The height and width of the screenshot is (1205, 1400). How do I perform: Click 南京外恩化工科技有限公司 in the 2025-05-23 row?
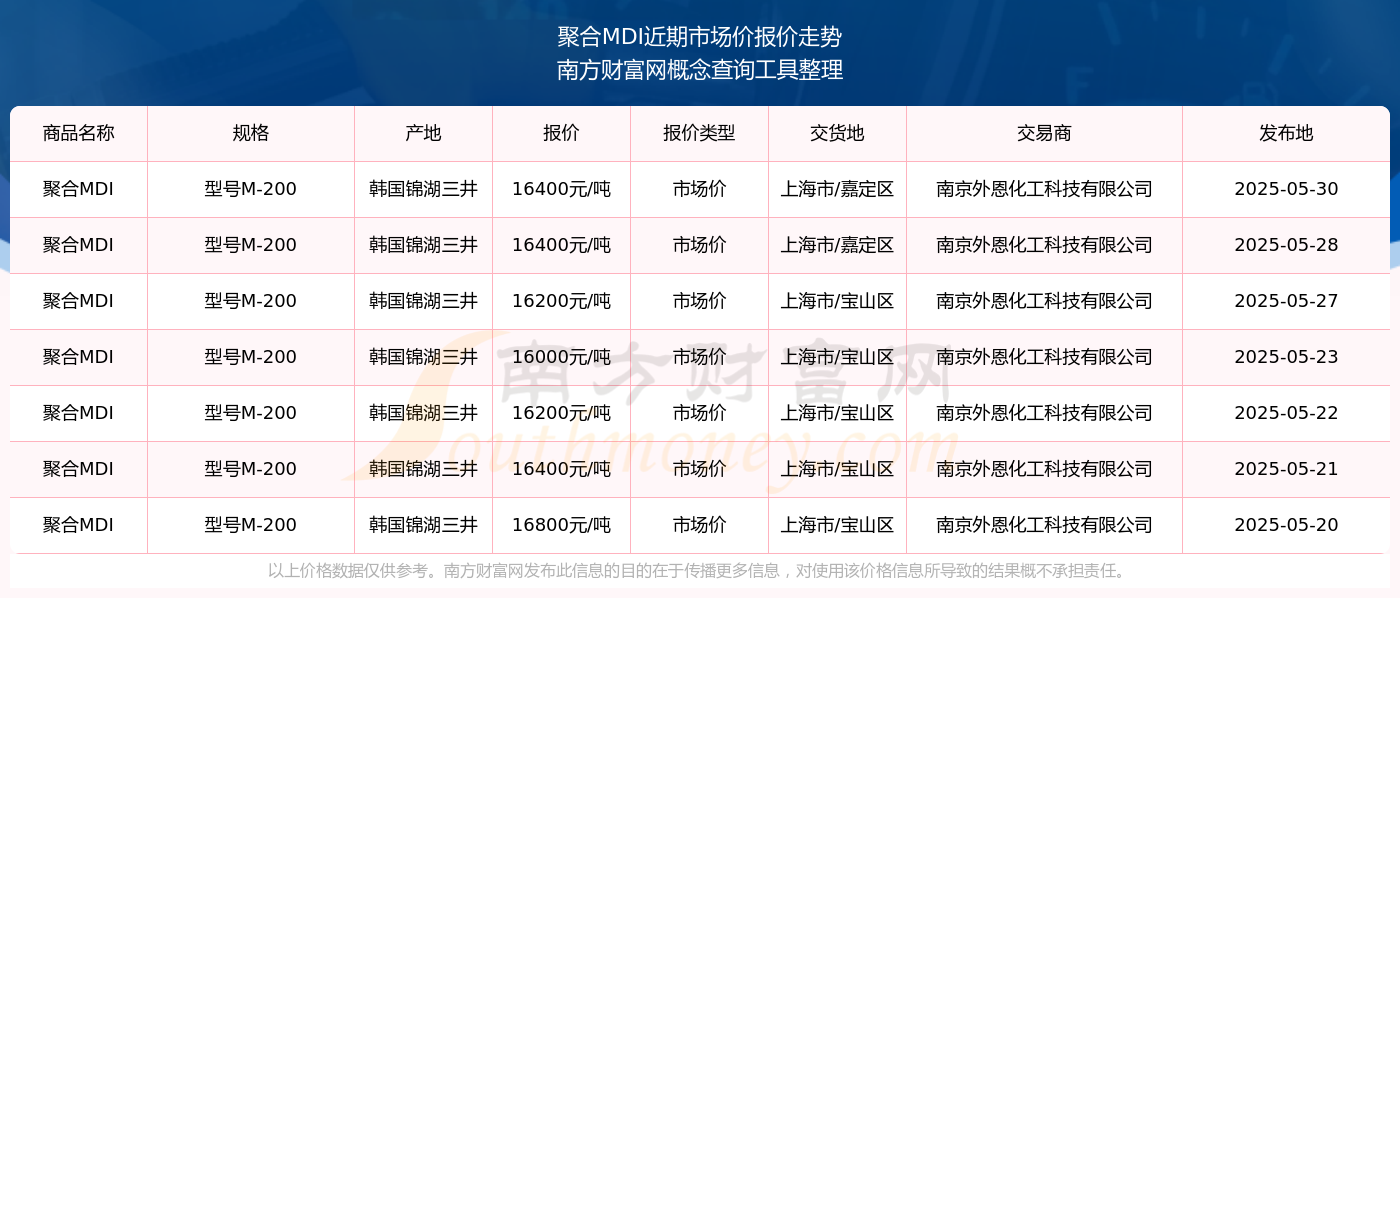point(1045,357)
